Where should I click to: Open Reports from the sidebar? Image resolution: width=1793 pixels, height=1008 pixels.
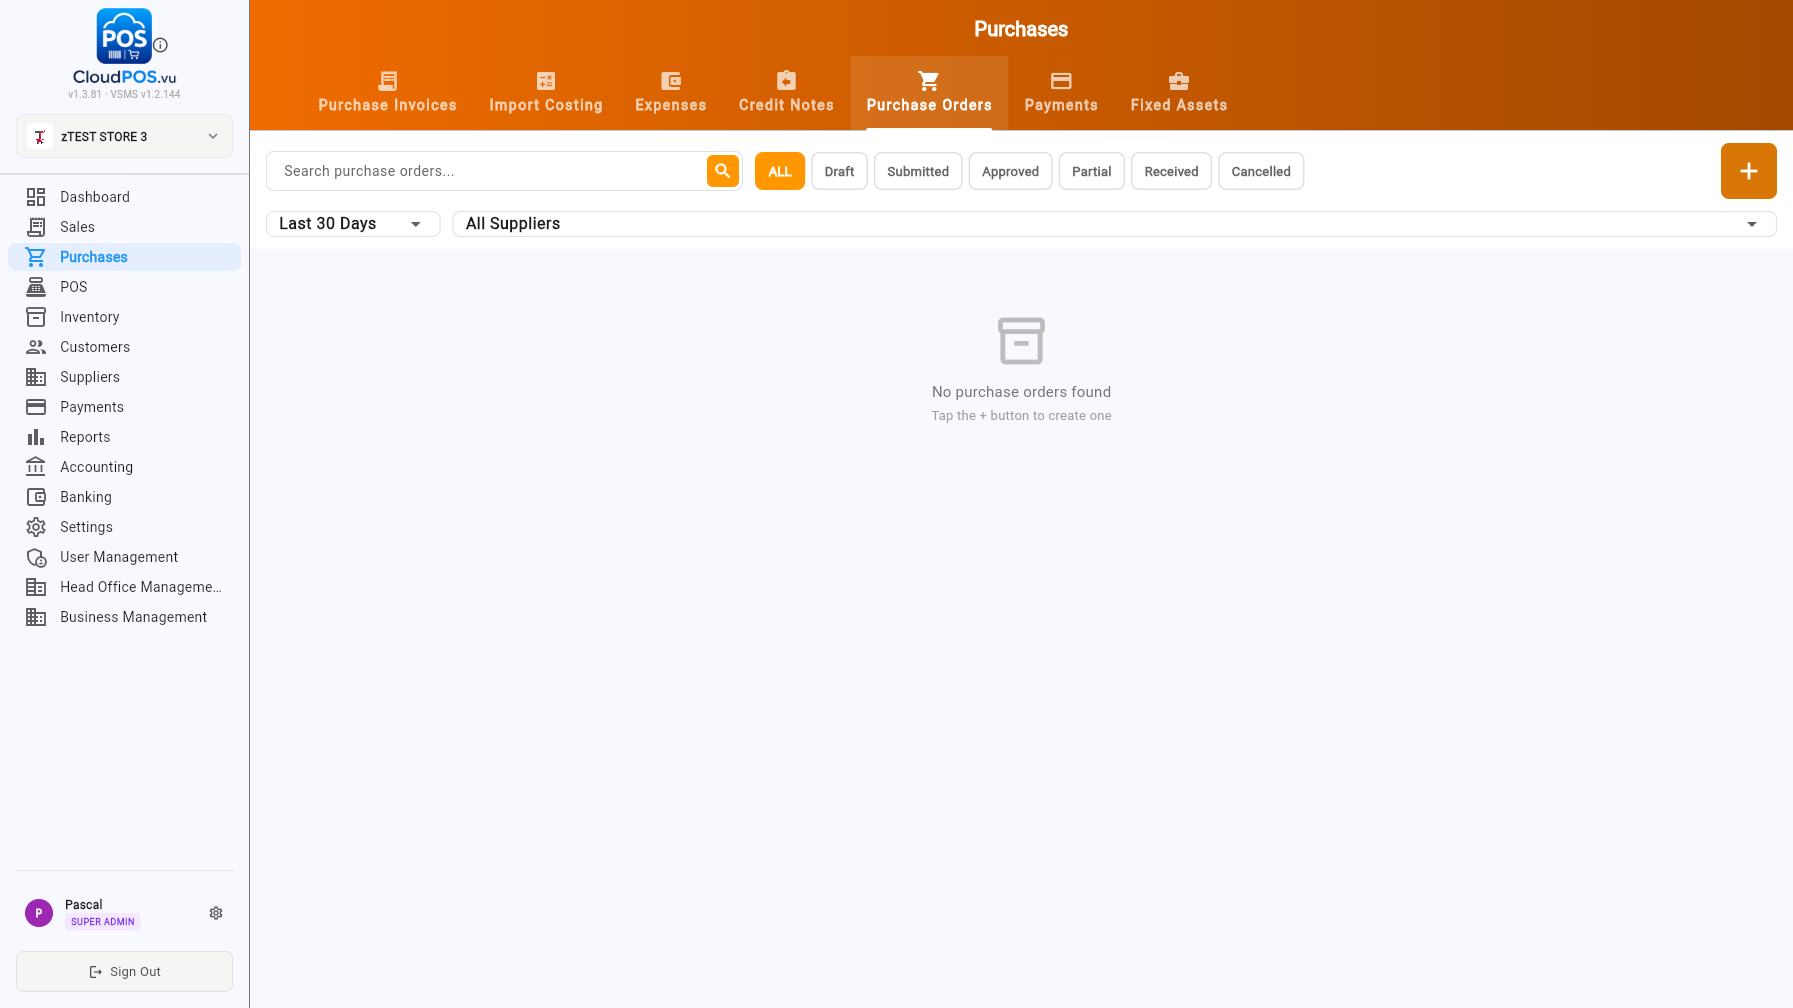tap(124, 437)
